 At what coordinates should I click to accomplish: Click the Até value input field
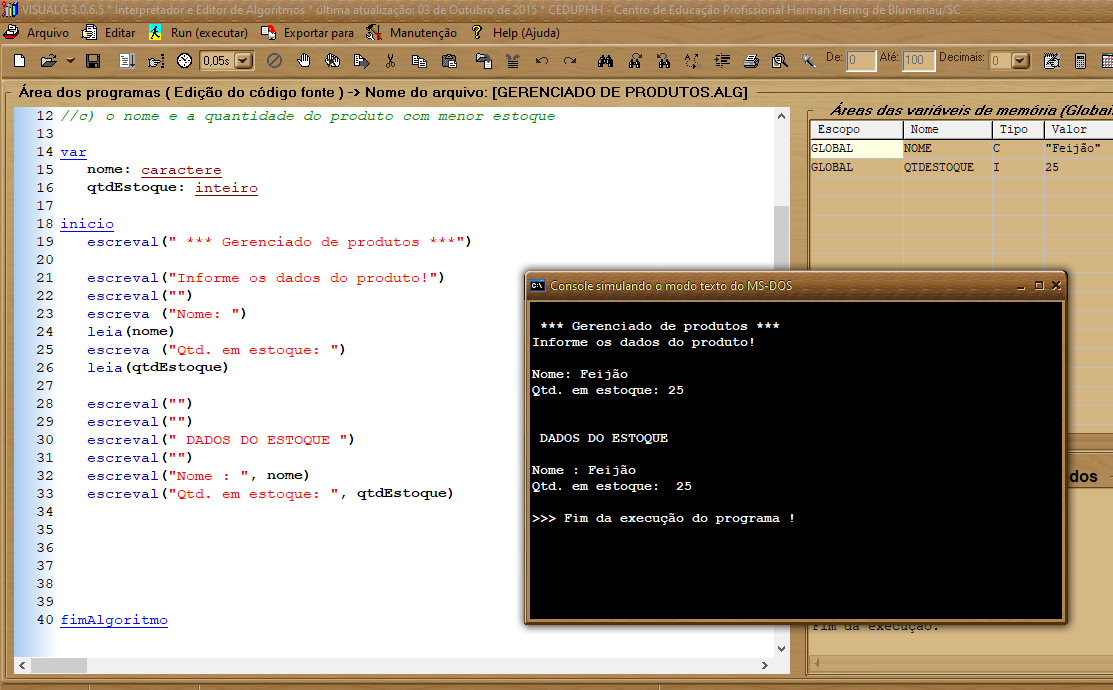coord(919,60)
